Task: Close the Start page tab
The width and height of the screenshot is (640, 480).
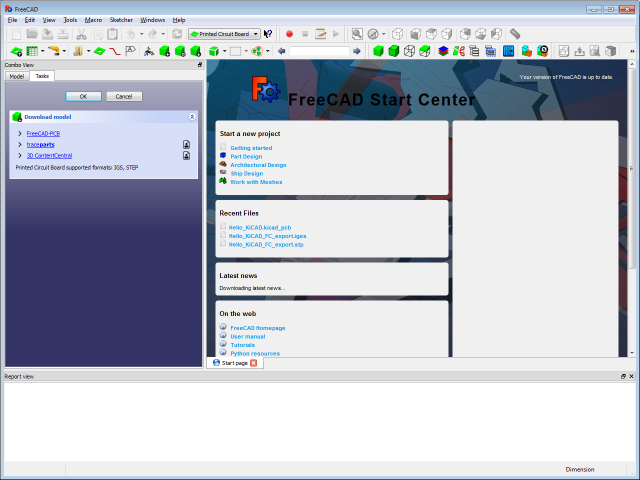Action: [x=253, y=363]
